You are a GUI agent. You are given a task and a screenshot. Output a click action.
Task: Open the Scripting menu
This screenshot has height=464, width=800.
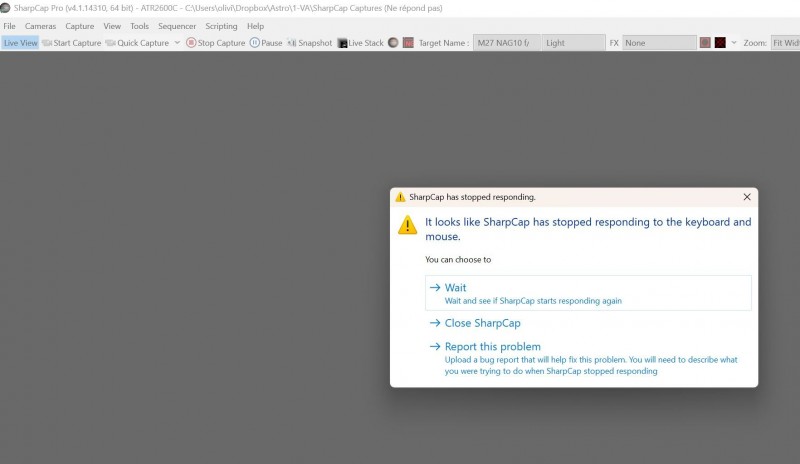[221, 26]
